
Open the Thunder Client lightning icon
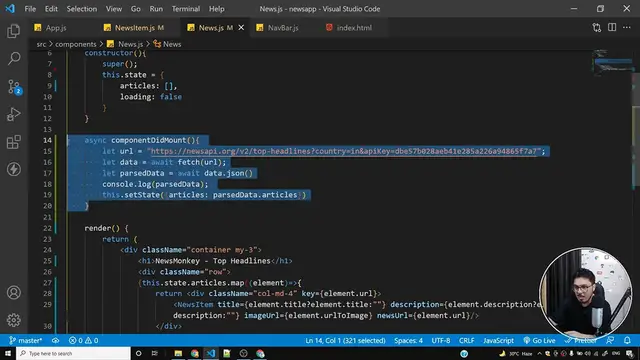point(13,169)
